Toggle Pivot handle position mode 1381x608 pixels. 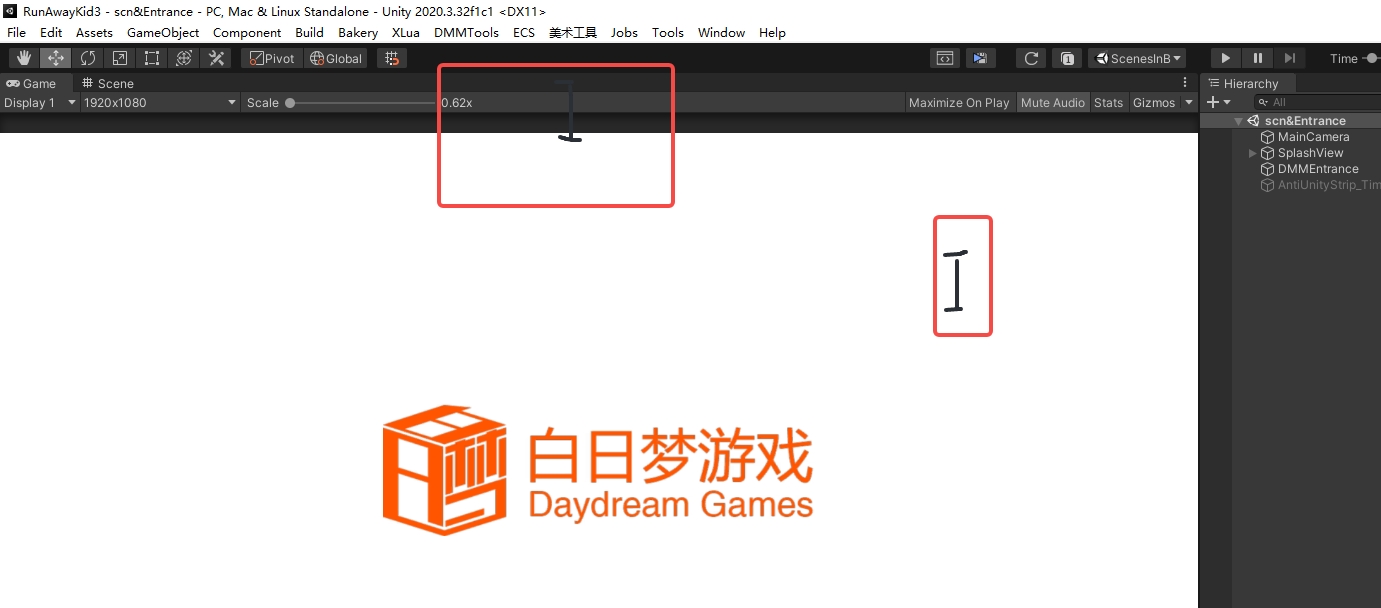272,58
